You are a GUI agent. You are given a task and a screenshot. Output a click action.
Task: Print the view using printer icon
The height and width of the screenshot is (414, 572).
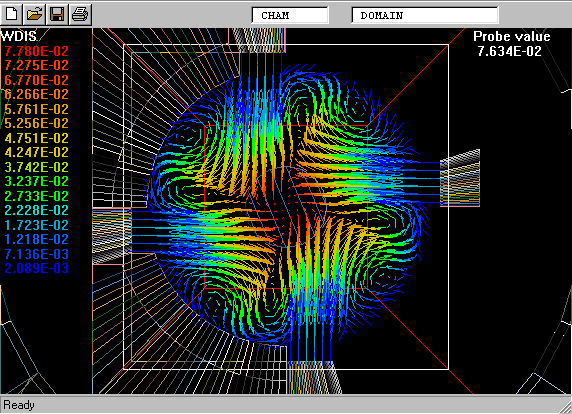click(x=80, y=14)
